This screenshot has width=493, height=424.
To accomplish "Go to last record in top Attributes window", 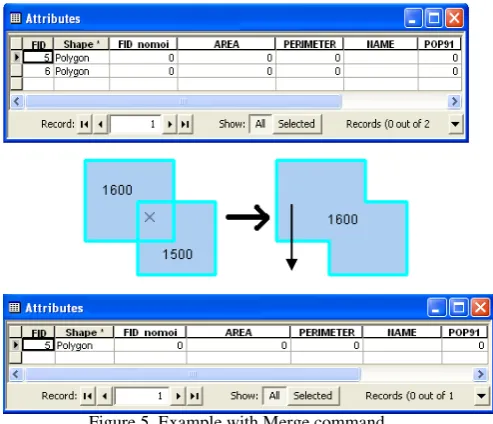I will click(185, 124).
